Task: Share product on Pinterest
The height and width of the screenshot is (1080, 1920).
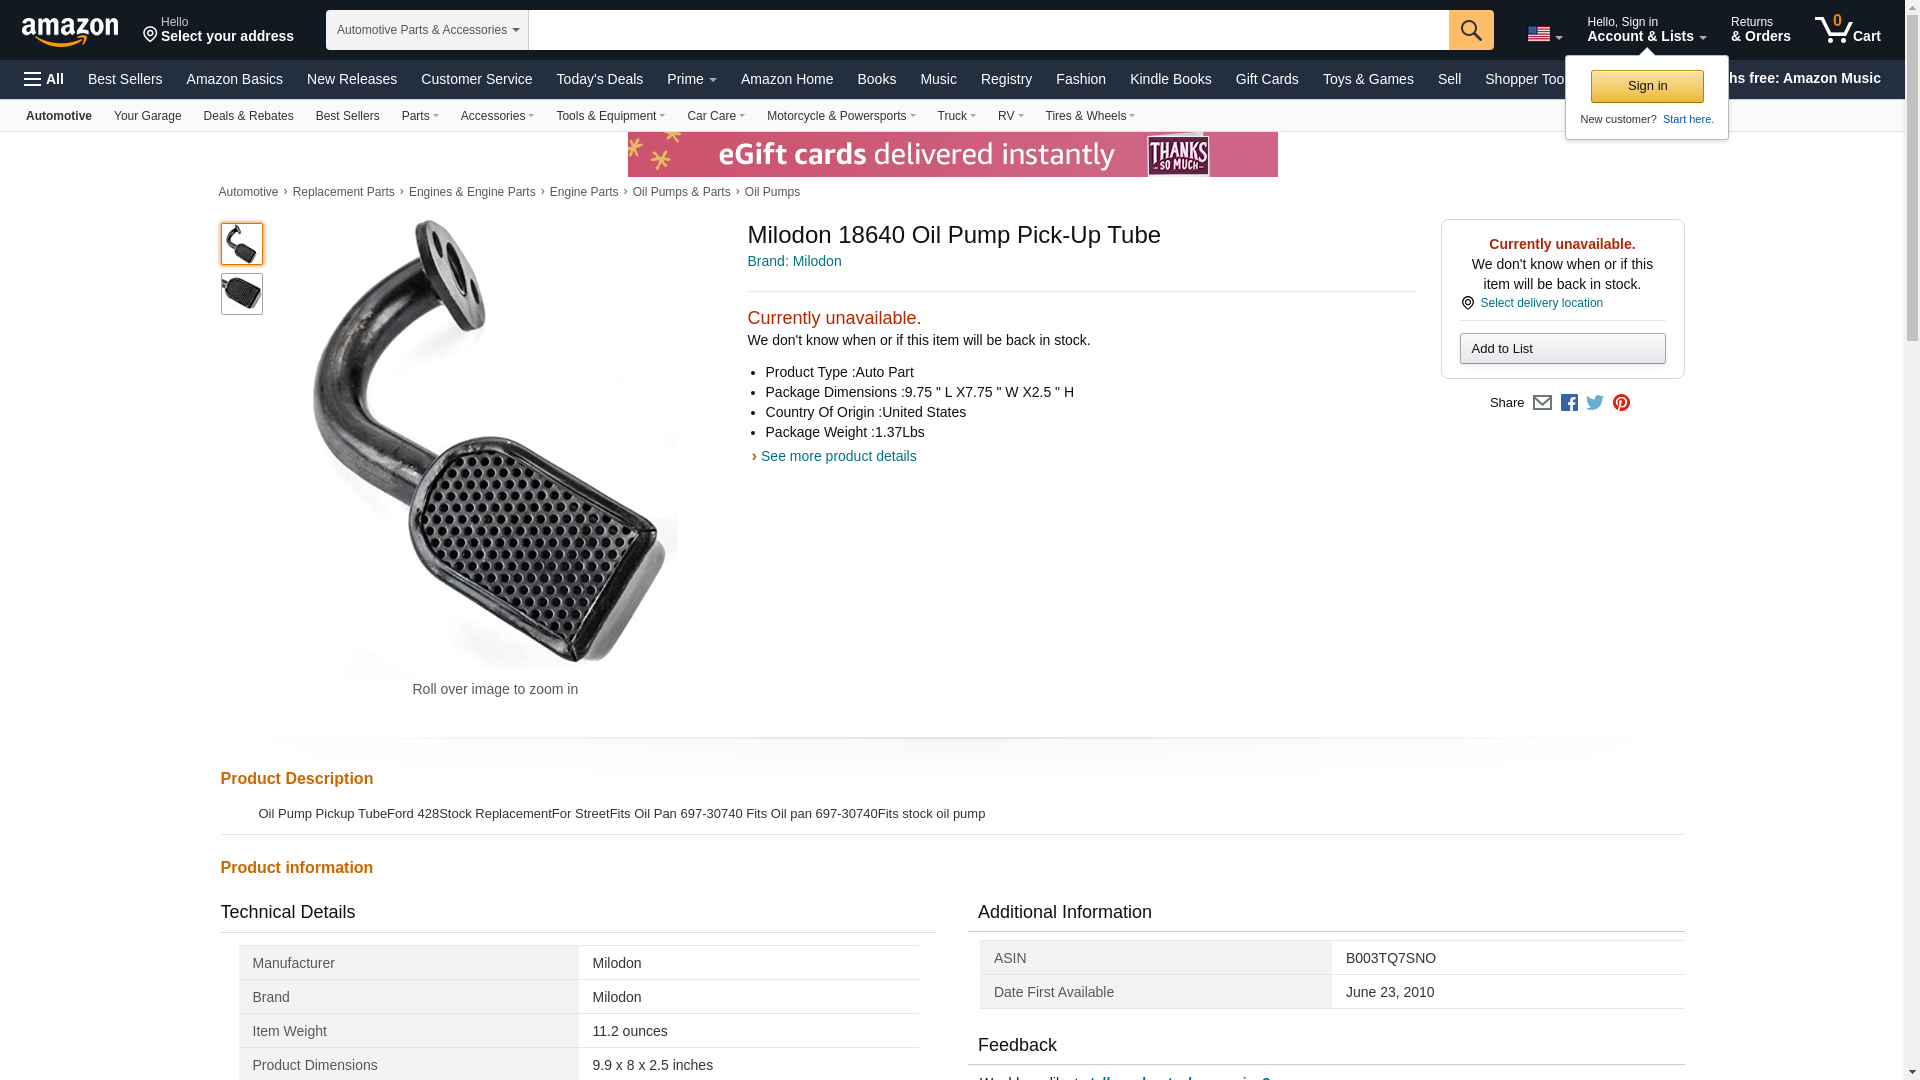Action: point(1621,403)
